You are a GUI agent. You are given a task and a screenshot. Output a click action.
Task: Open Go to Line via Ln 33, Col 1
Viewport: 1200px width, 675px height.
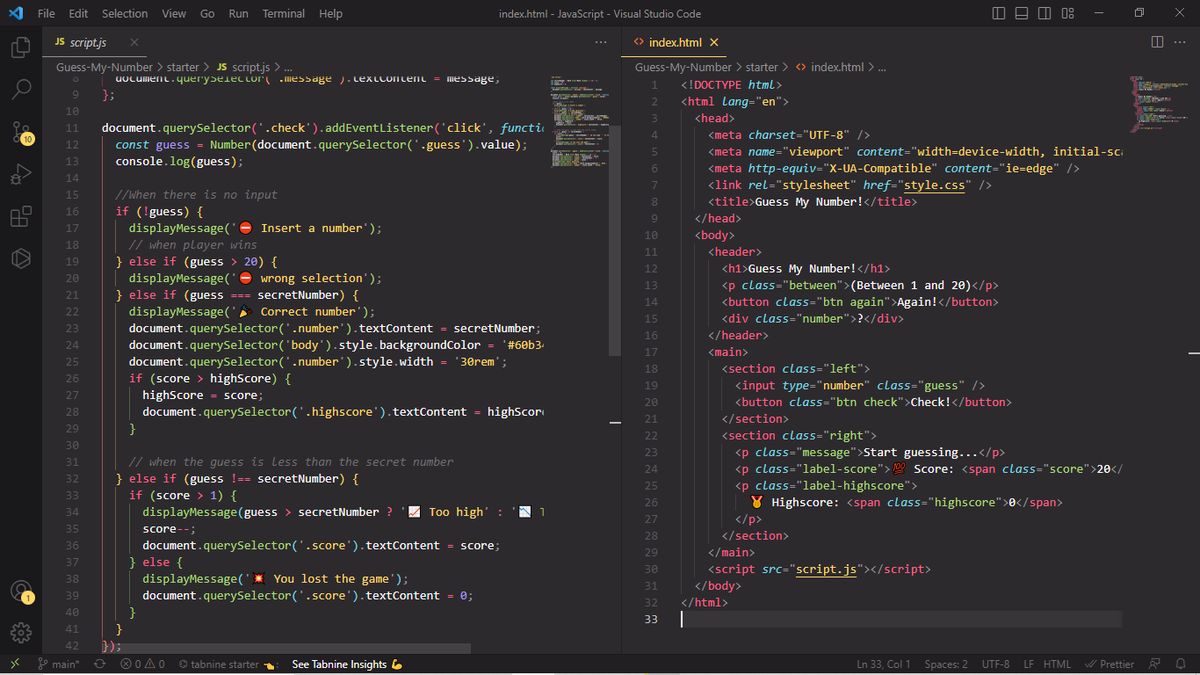pyautogui.click(x=883, y=664)
